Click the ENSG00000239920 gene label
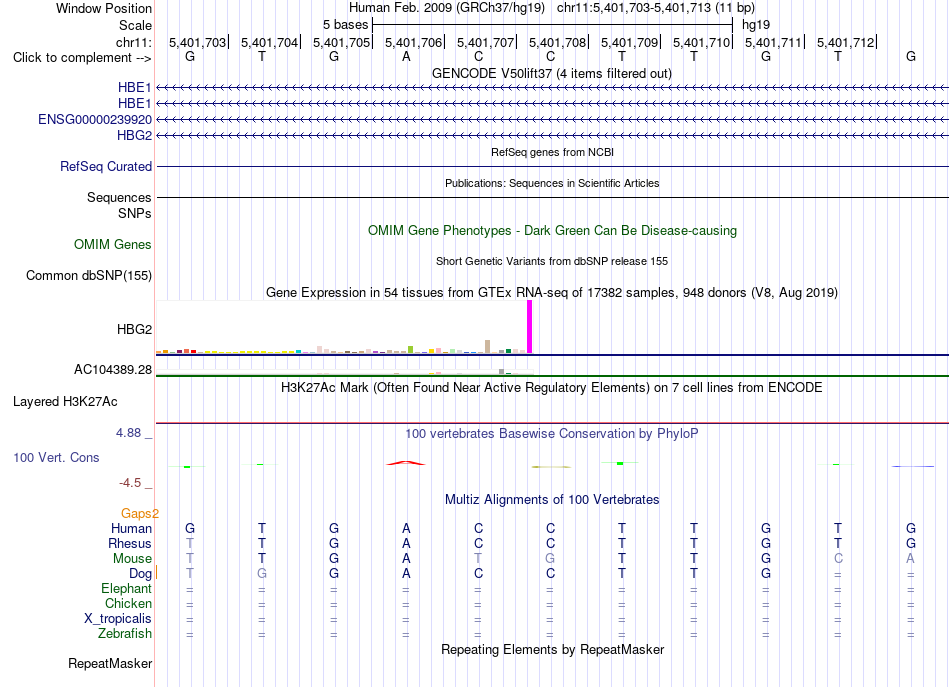Viewport: 950px width, 687px height. (x=95, y=119)
